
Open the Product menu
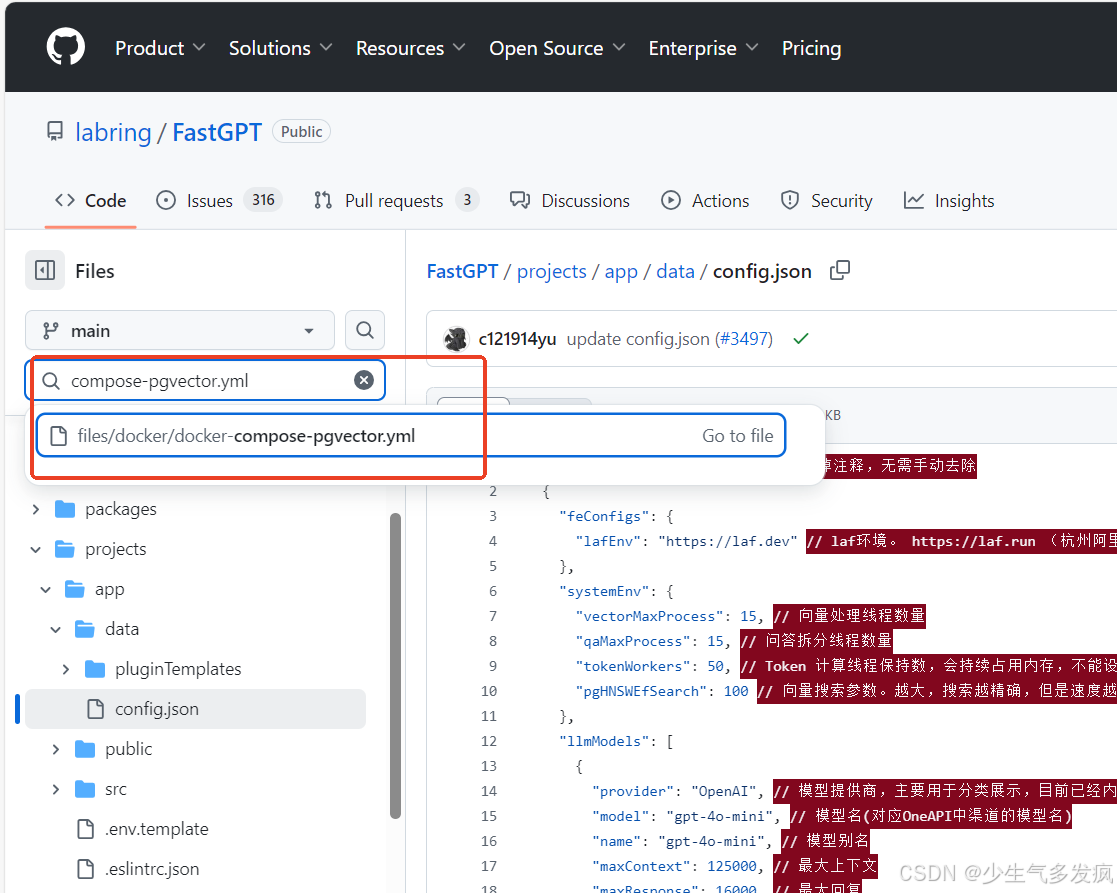[x=160, y=48]
